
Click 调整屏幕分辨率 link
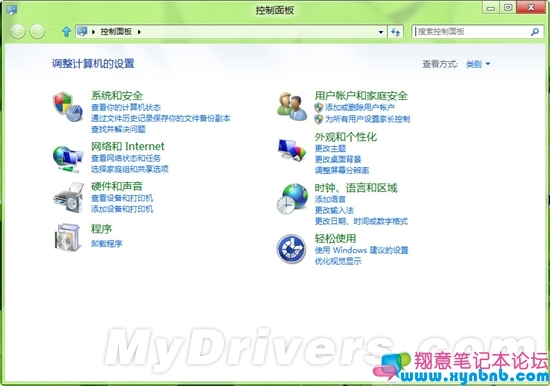click(342, 171)
